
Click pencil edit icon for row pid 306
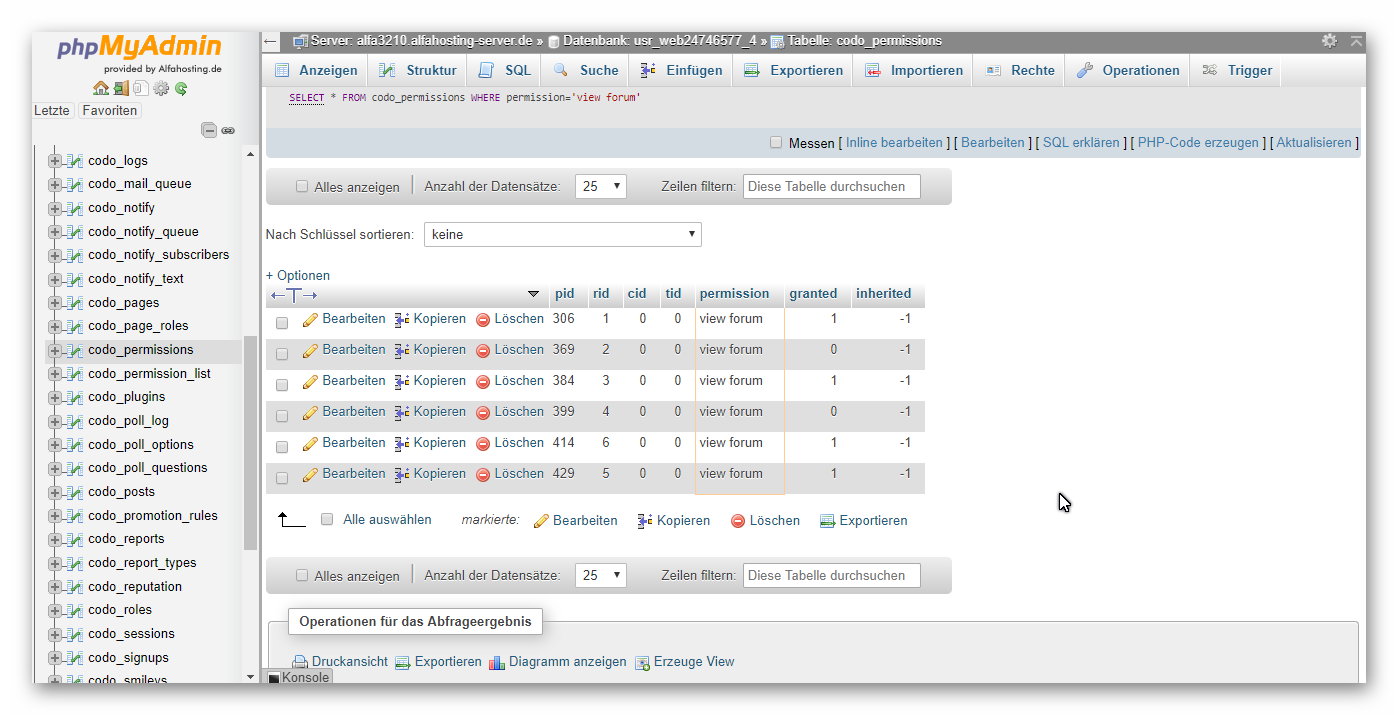(x=310, y=320)
